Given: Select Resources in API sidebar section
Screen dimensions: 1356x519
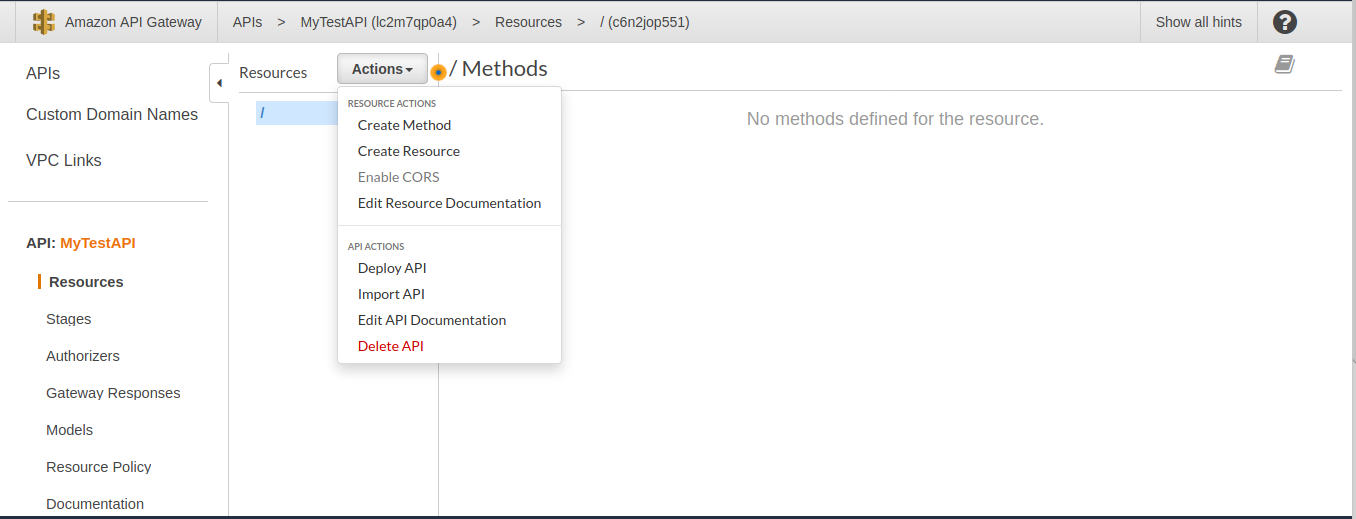Looking at the screenshot, I should [x=86, y=282].
